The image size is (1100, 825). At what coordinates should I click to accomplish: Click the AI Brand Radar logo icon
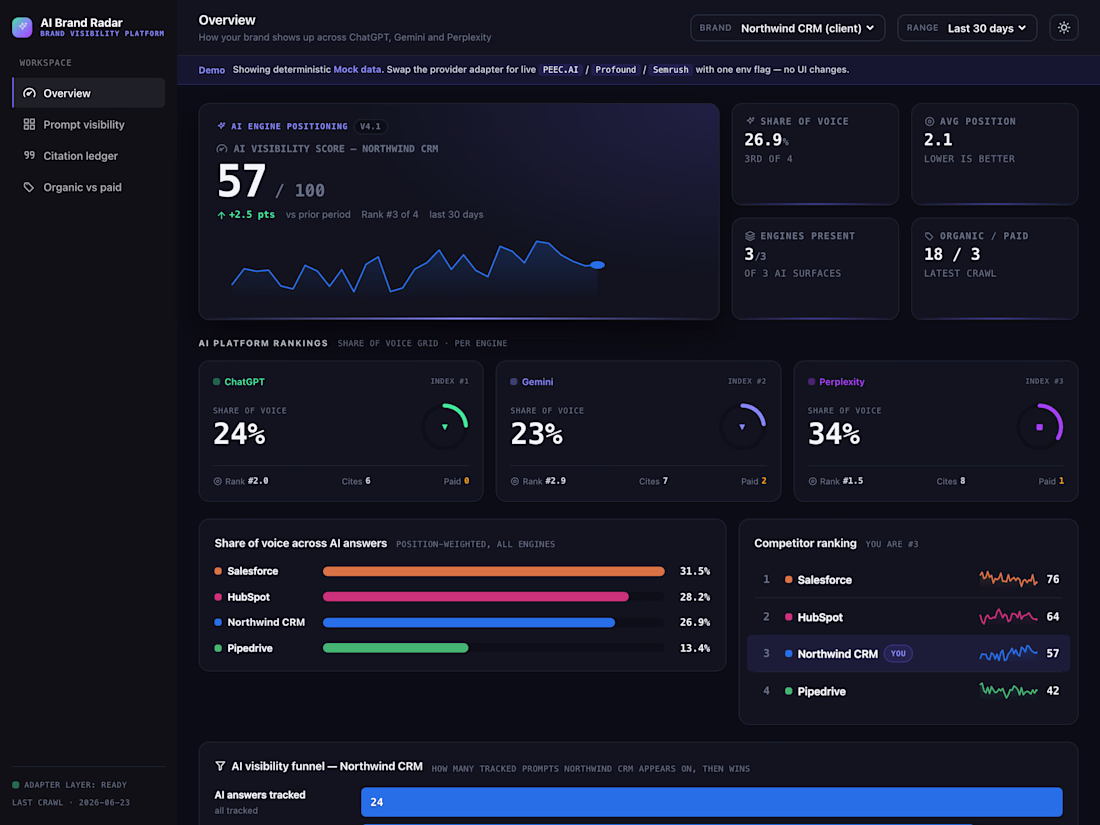point(22,27)
